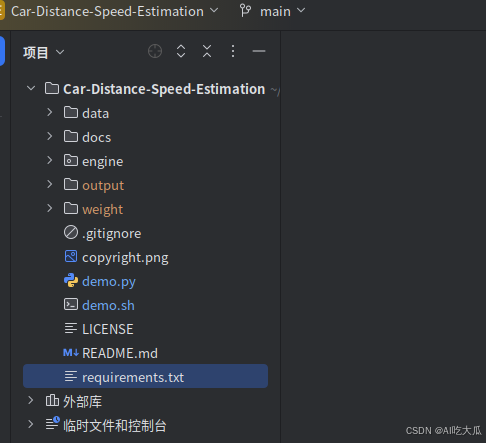Hide the project panel with minimize icon
The image size is (486, 443).
point(259,51)
